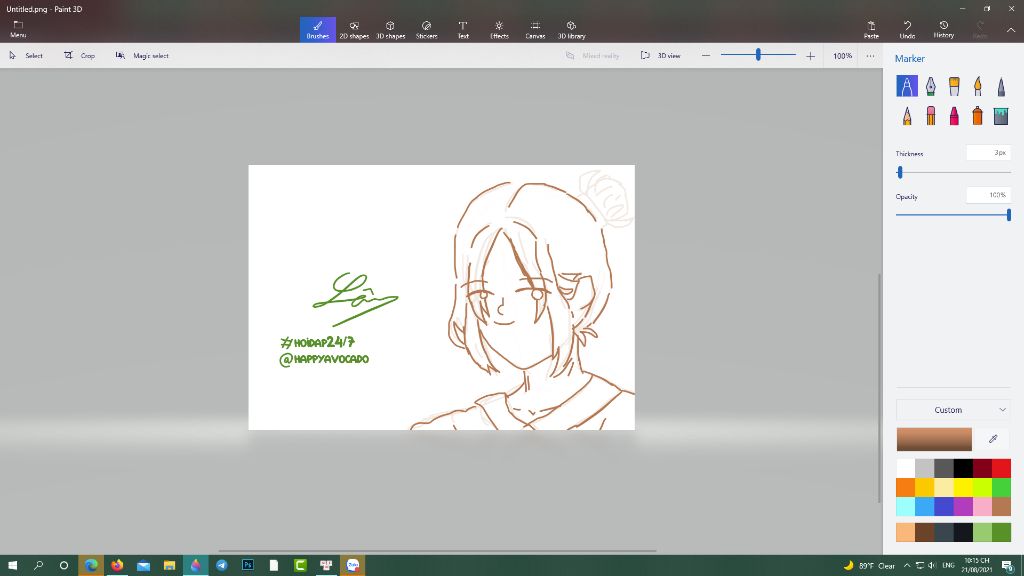The image size is (1024, 576).
Task: Pick a color with the eyedropper
Action: (993, 439)
